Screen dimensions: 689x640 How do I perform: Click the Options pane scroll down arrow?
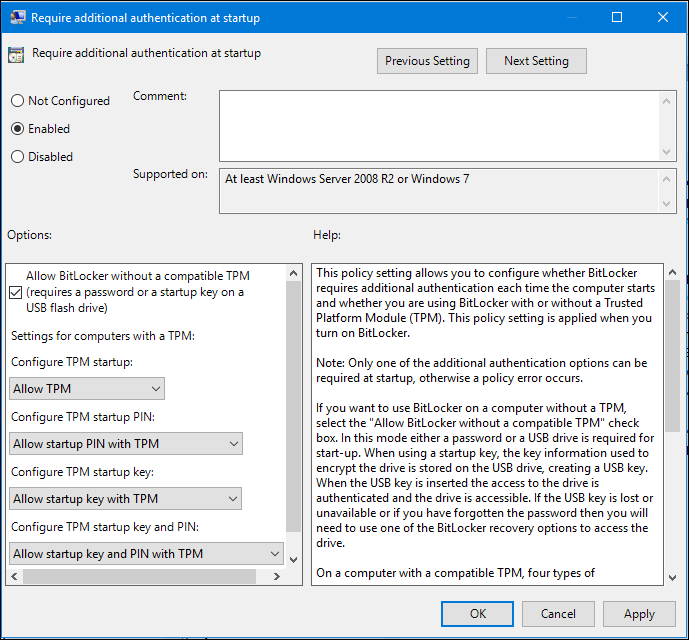(x=293, y=558)
